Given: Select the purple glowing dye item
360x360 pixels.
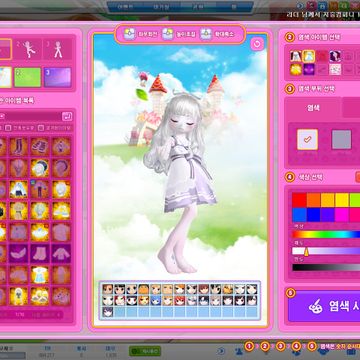Looking at the screenshot, I should [308, 69].
